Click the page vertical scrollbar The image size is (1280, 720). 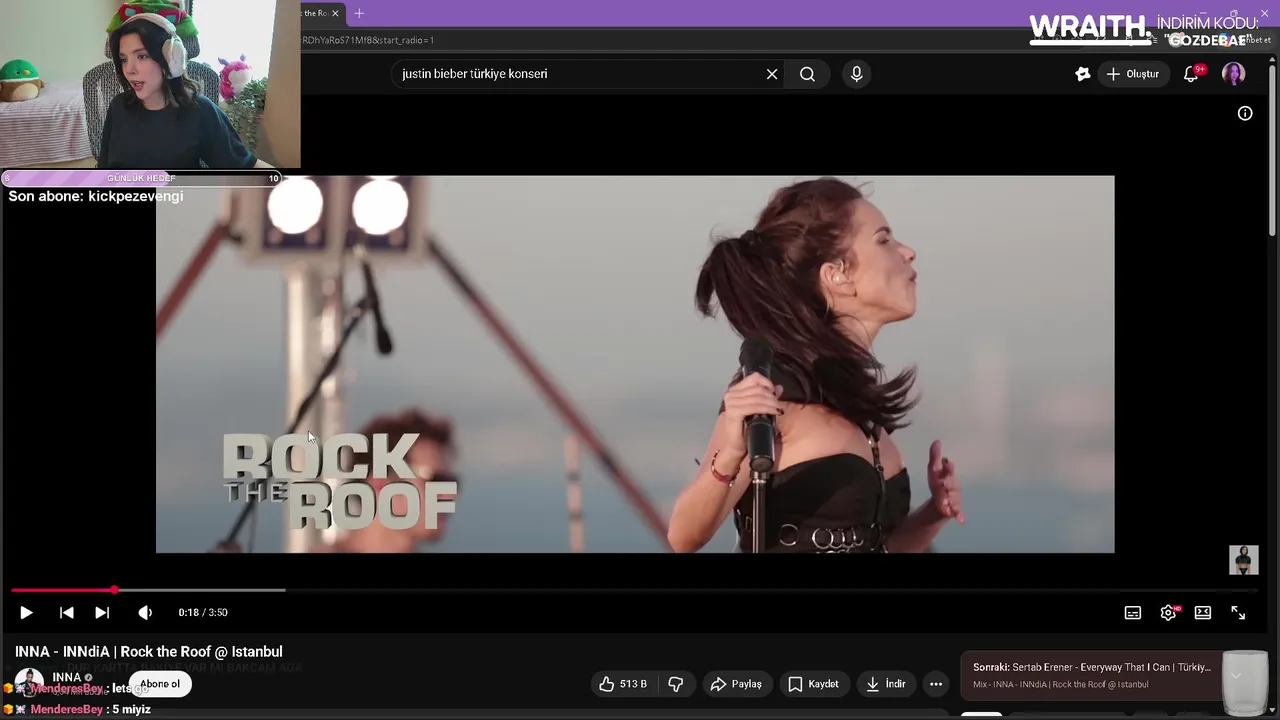point(1273,150)
